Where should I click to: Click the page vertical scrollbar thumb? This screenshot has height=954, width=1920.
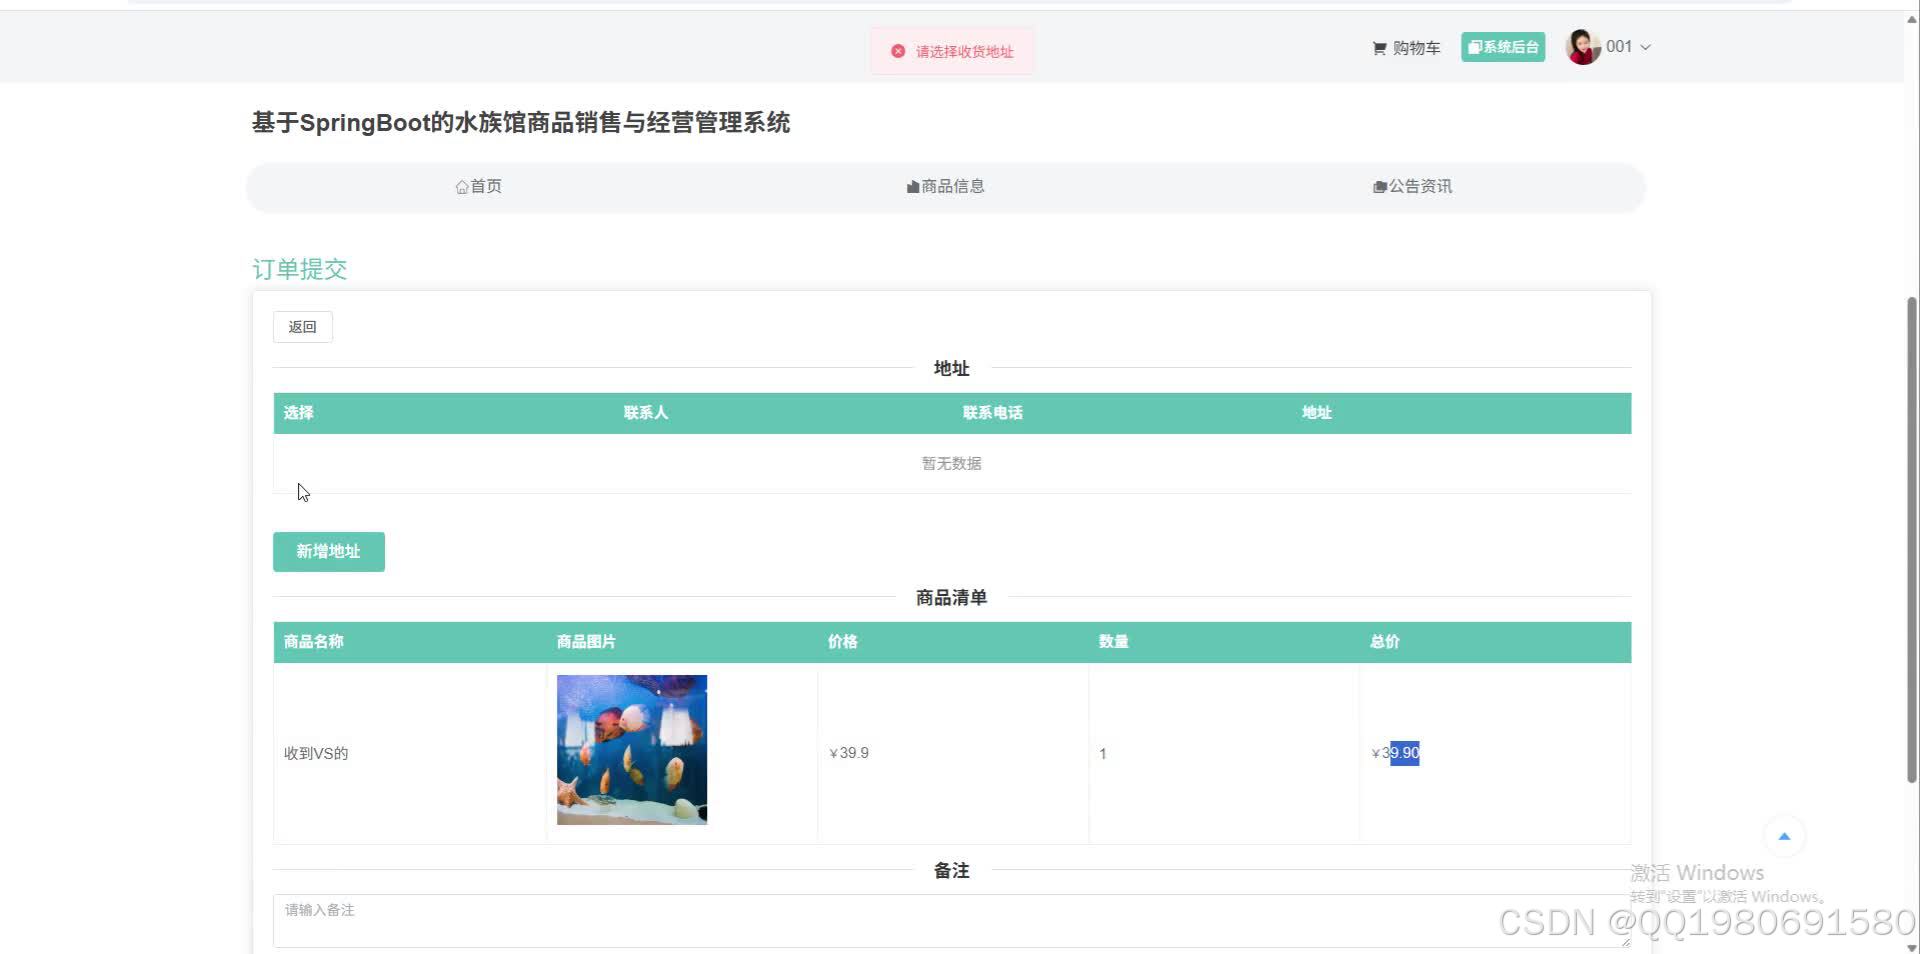1912,540
